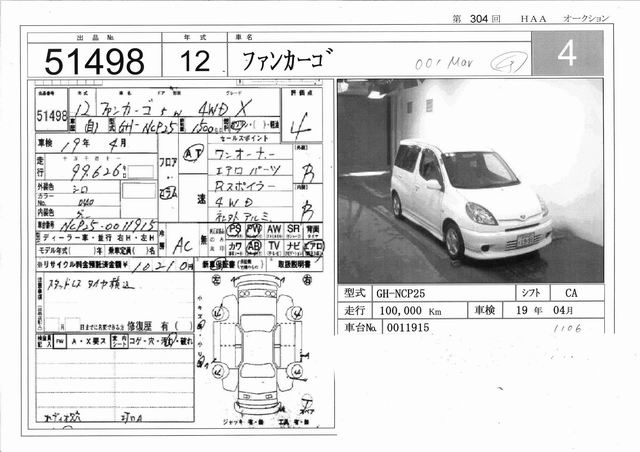Click the exterior grade B
Image resolution: width=640 pixels, height=452 pixels.
point(307,173)
